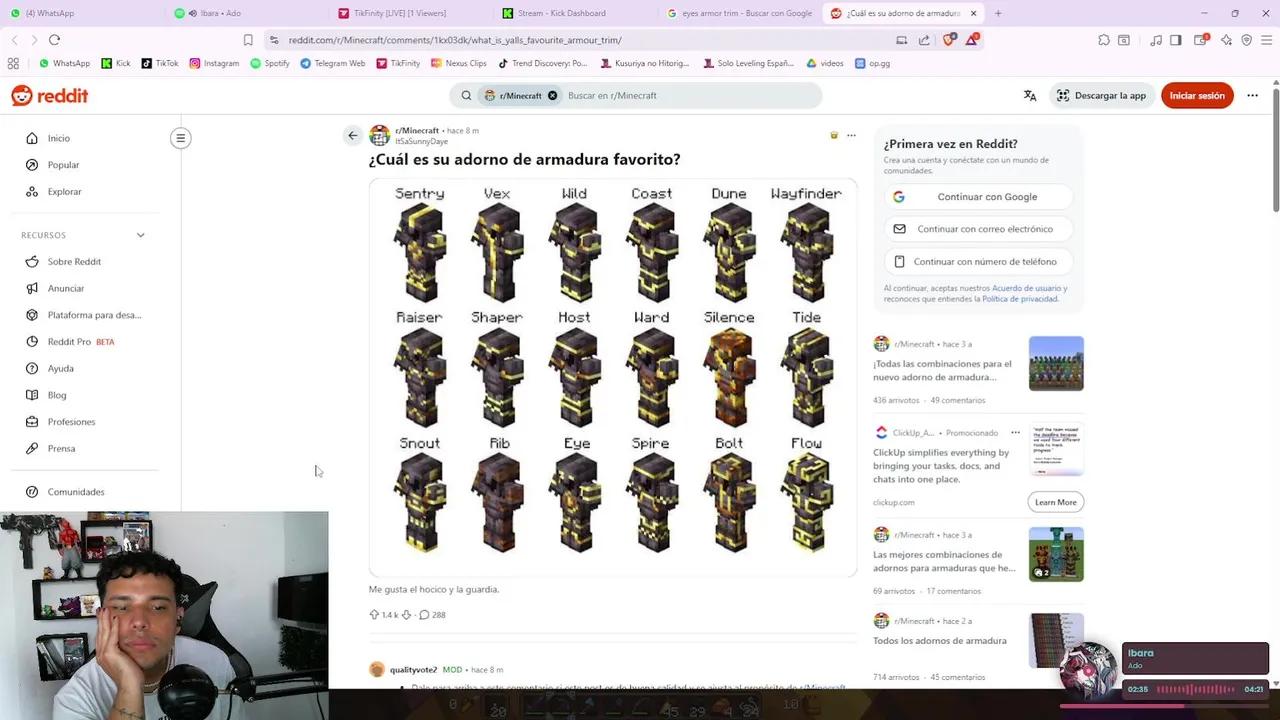Open the browser apps grid icon
This screenshot has height=720, width=1280.
click(x=13, y=63)
